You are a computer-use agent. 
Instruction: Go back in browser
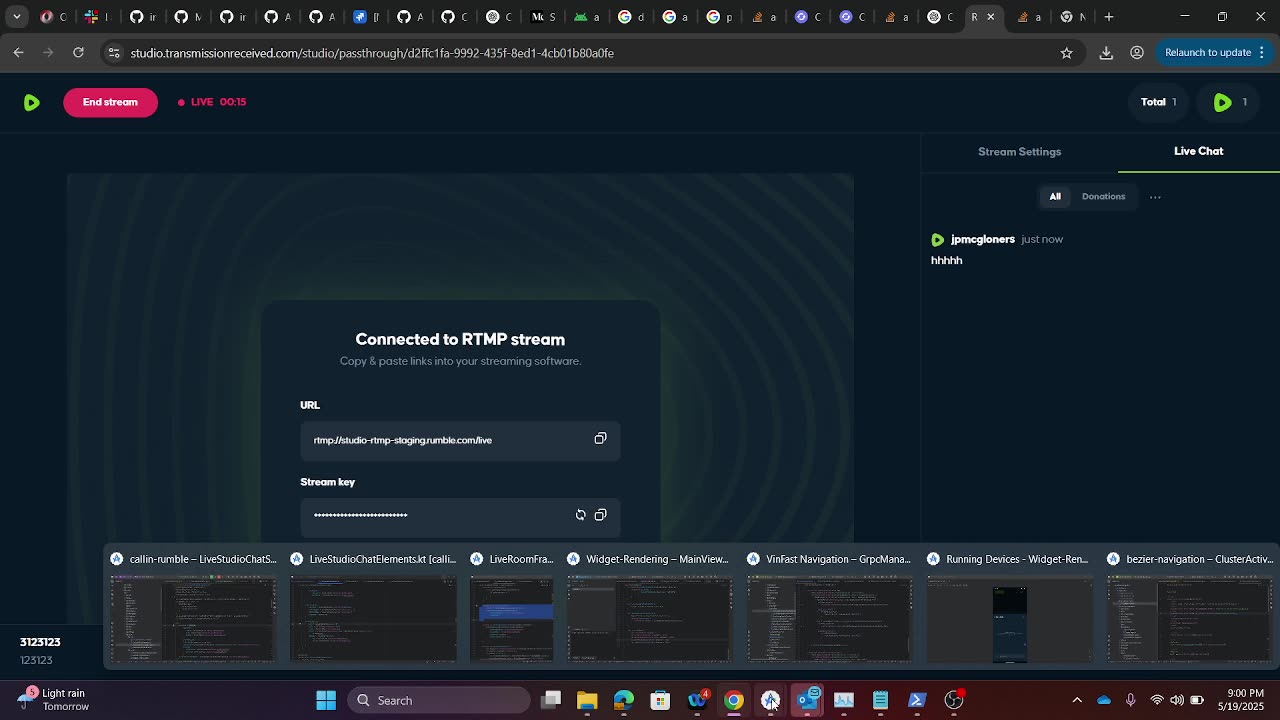[x=19, y=52]
